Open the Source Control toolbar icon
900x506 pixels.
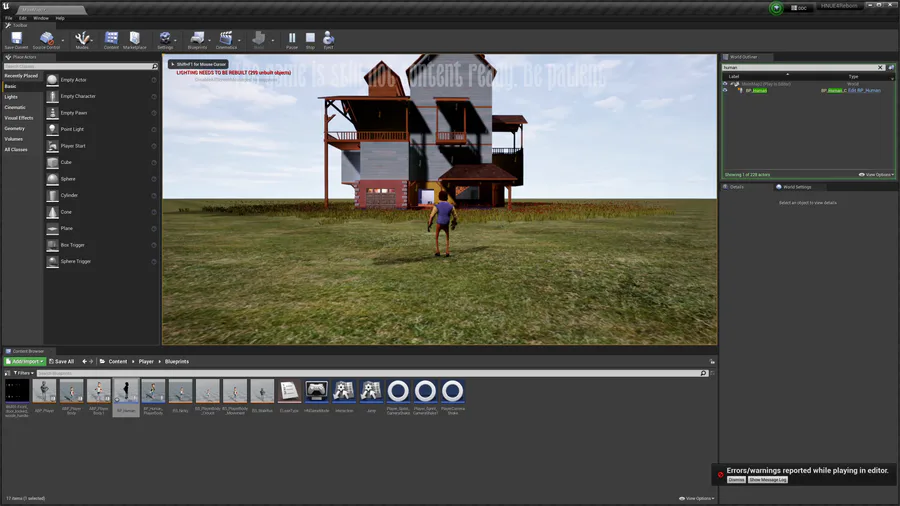click(46, 39)
